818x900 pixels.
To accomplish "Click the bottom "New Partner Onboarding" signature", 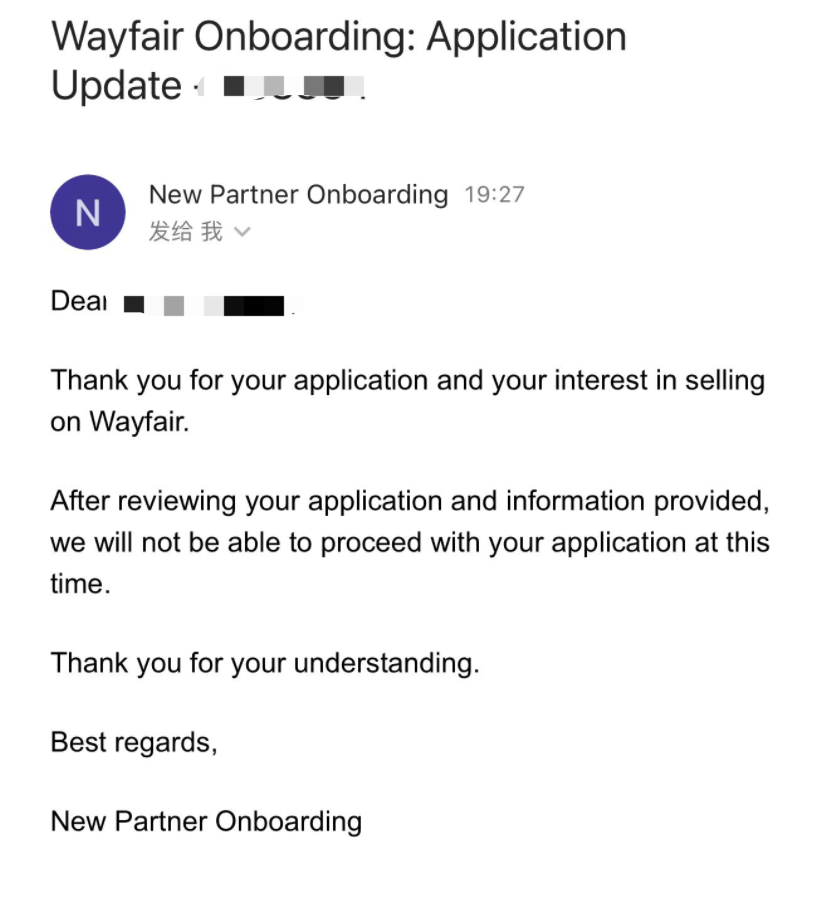I will coord(206,822).
